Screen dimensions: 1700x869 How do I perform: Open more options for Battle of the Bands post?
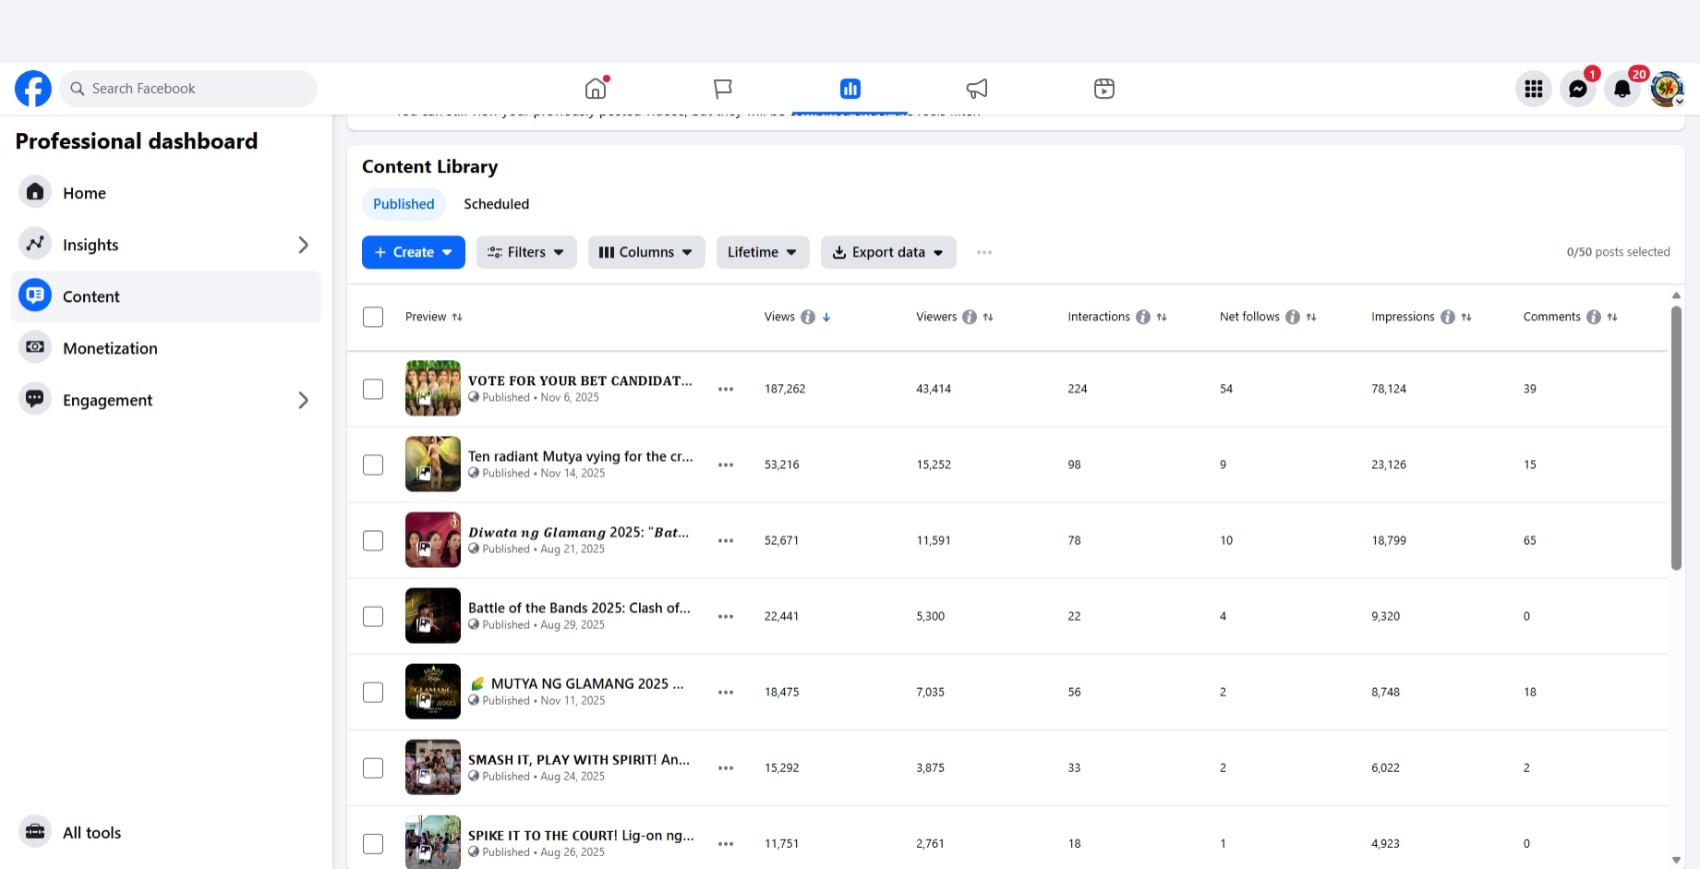click(726, 617)
